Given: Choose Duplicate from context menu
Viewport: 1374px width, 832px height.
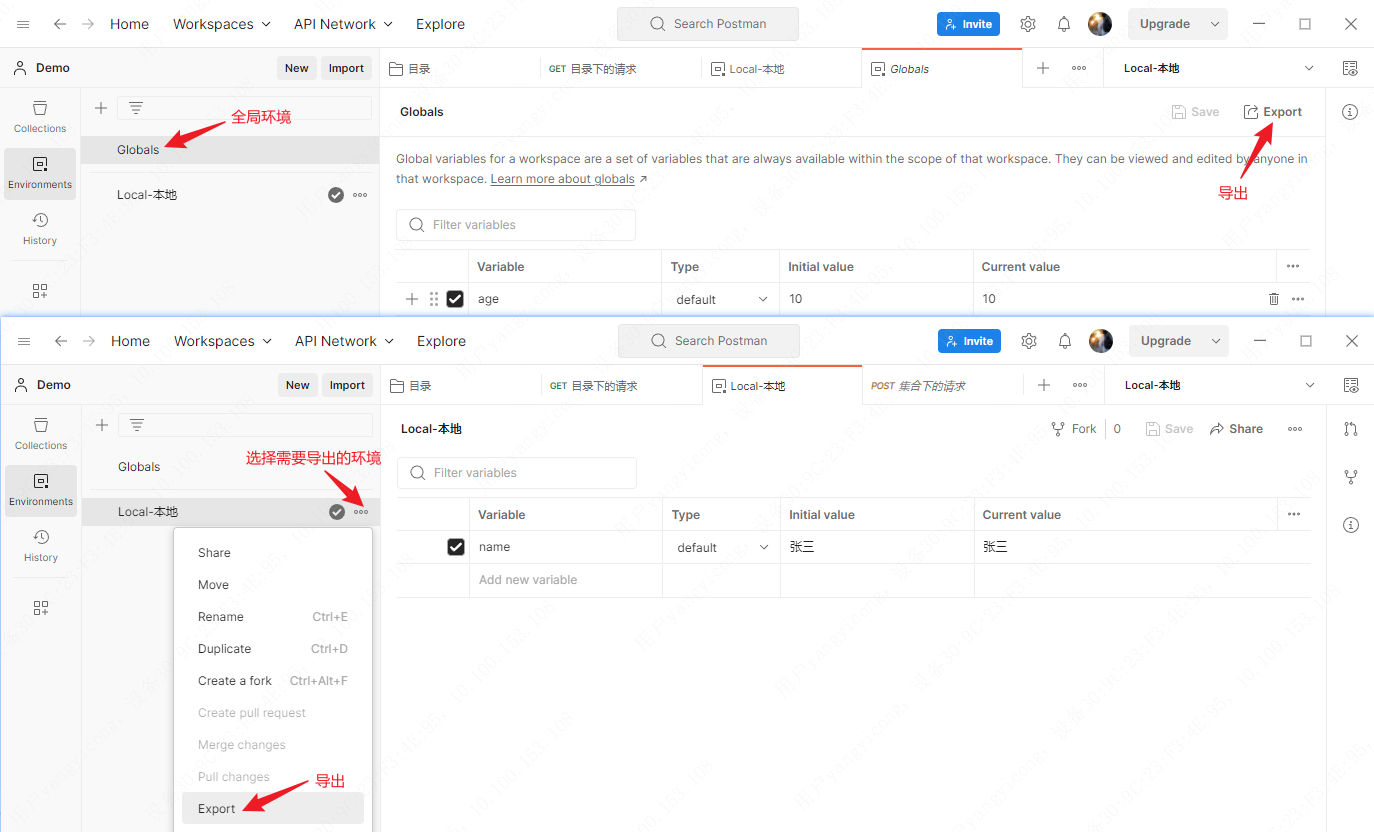Looking at the screenshot, I should (x=273, y=649).
